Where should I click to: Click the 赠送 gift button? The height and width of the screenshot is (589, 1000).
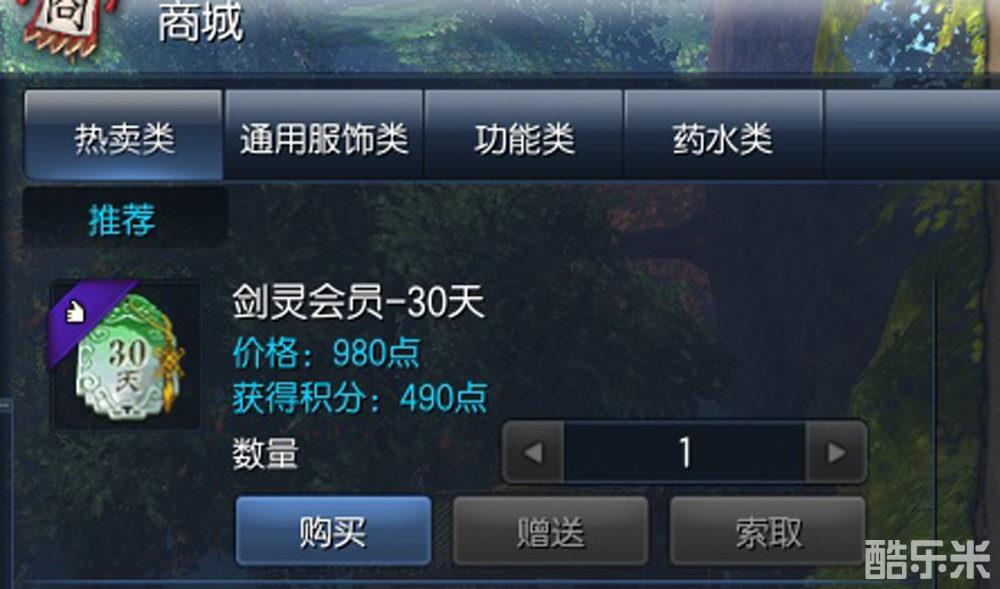pyautogui.click(x=550, y=531)
